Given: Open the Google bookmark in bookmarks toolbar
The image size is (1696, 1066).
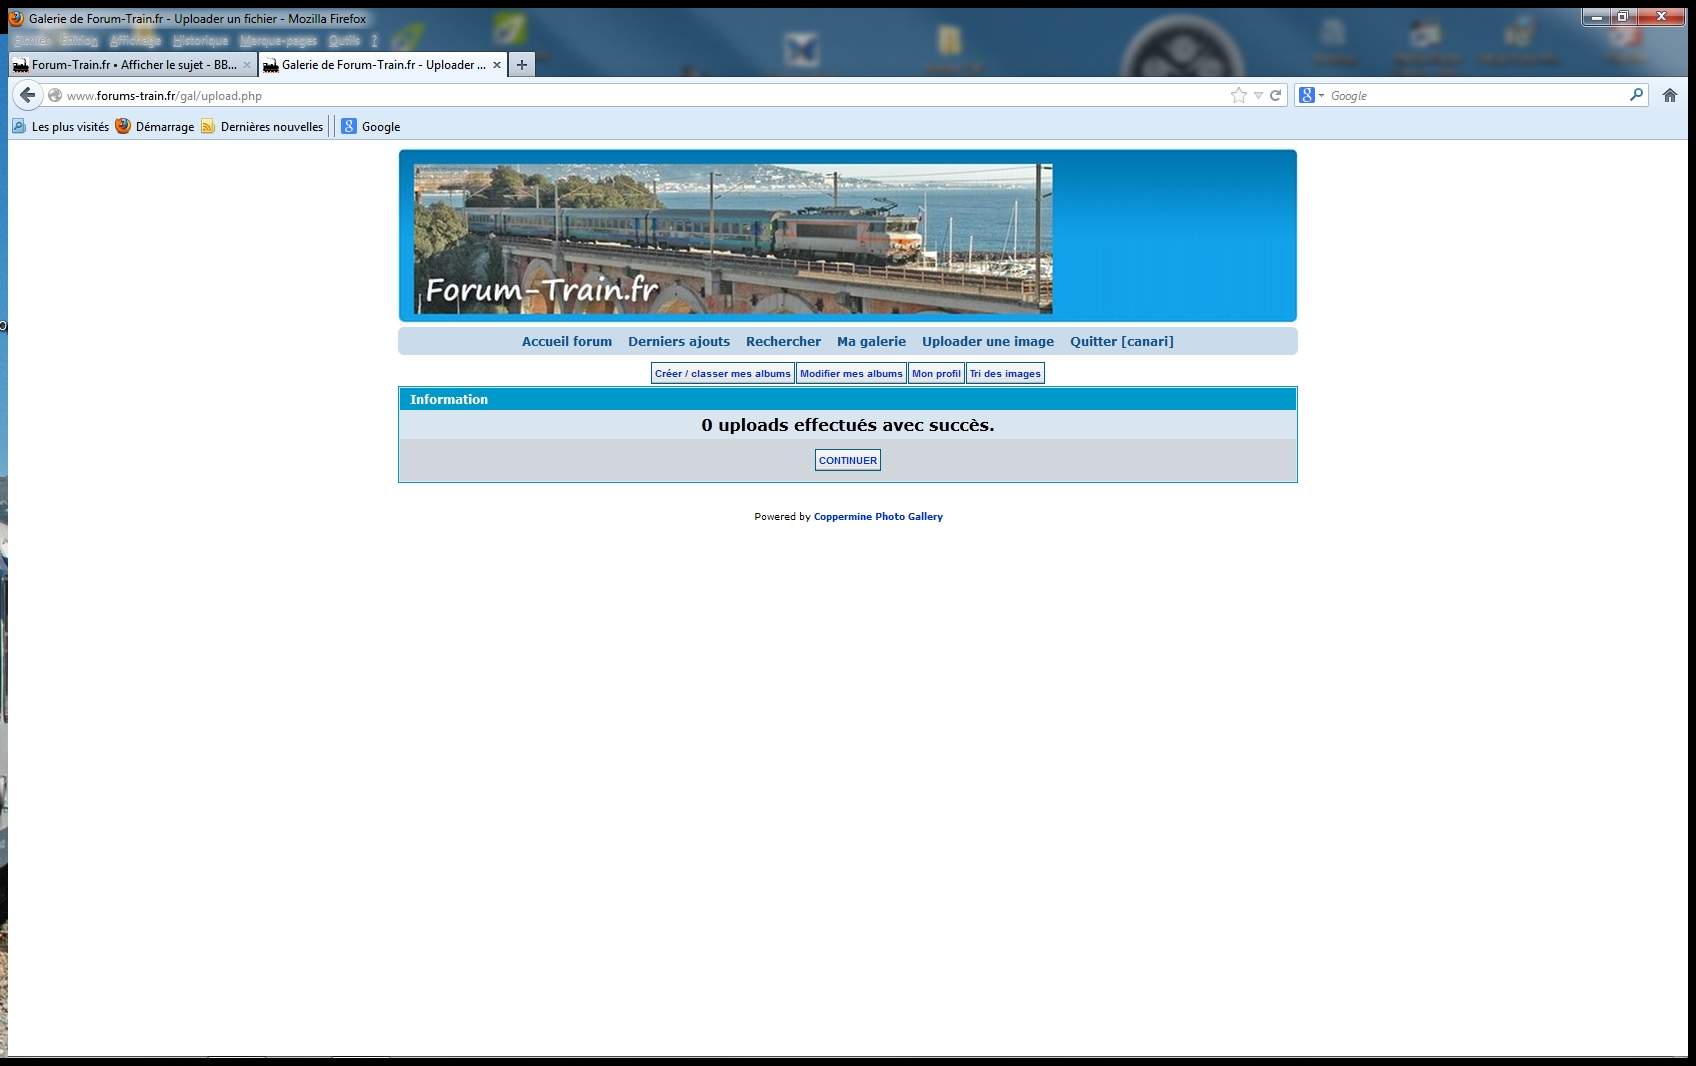Looking at the screenshot, I should [371, 126].
